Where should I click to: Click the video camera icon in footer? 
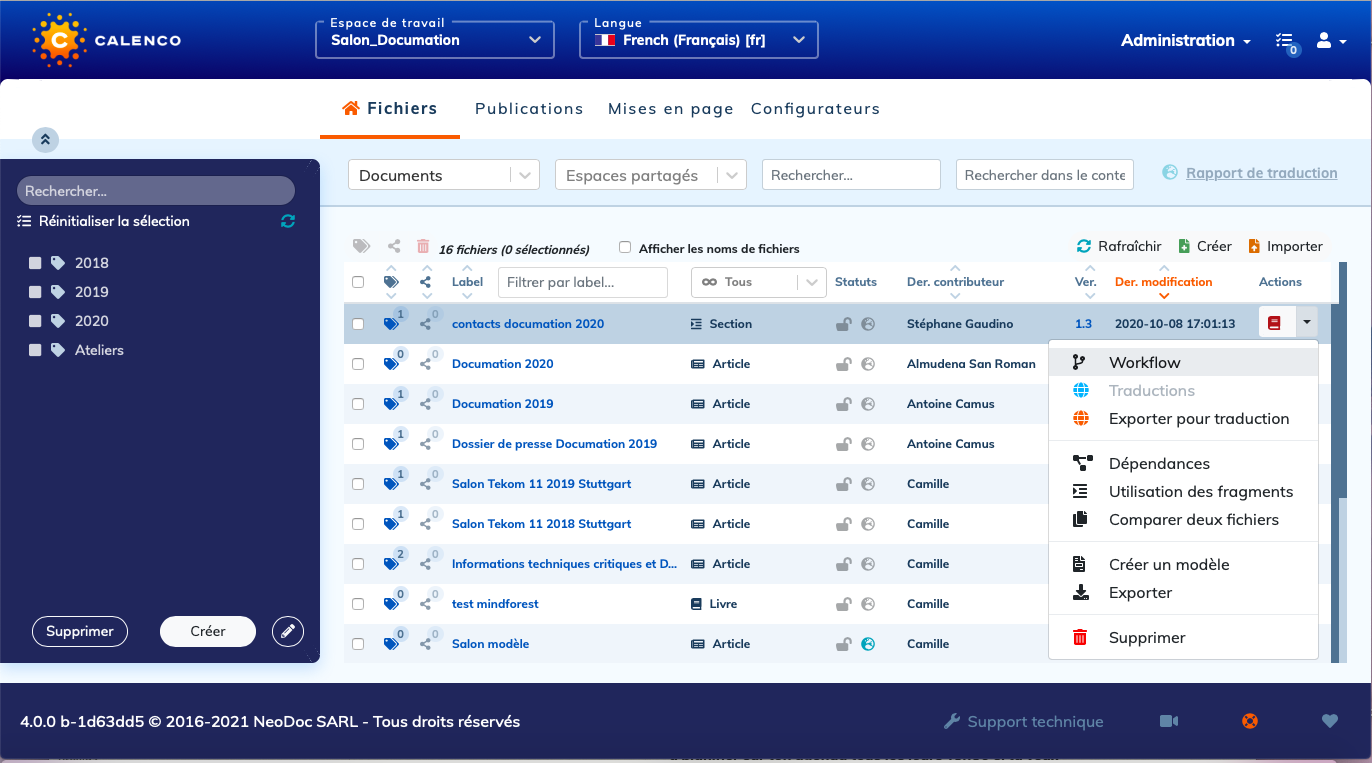(x=1169, y=721)
